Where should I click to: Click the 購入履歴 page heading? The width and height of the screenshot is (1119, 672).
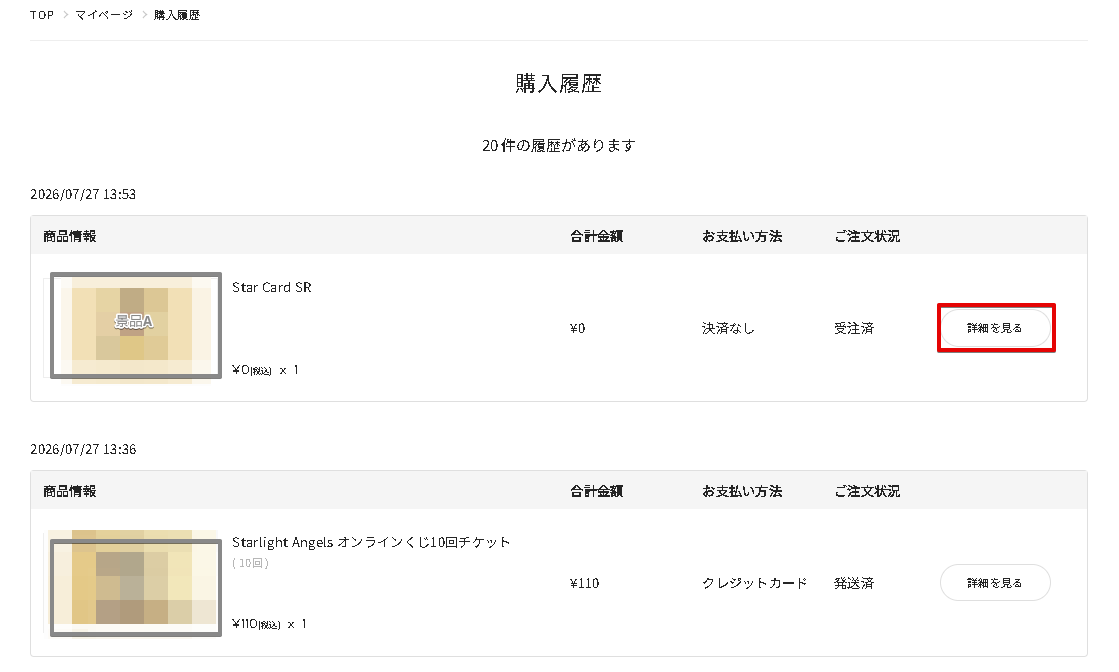coord(559,83)
